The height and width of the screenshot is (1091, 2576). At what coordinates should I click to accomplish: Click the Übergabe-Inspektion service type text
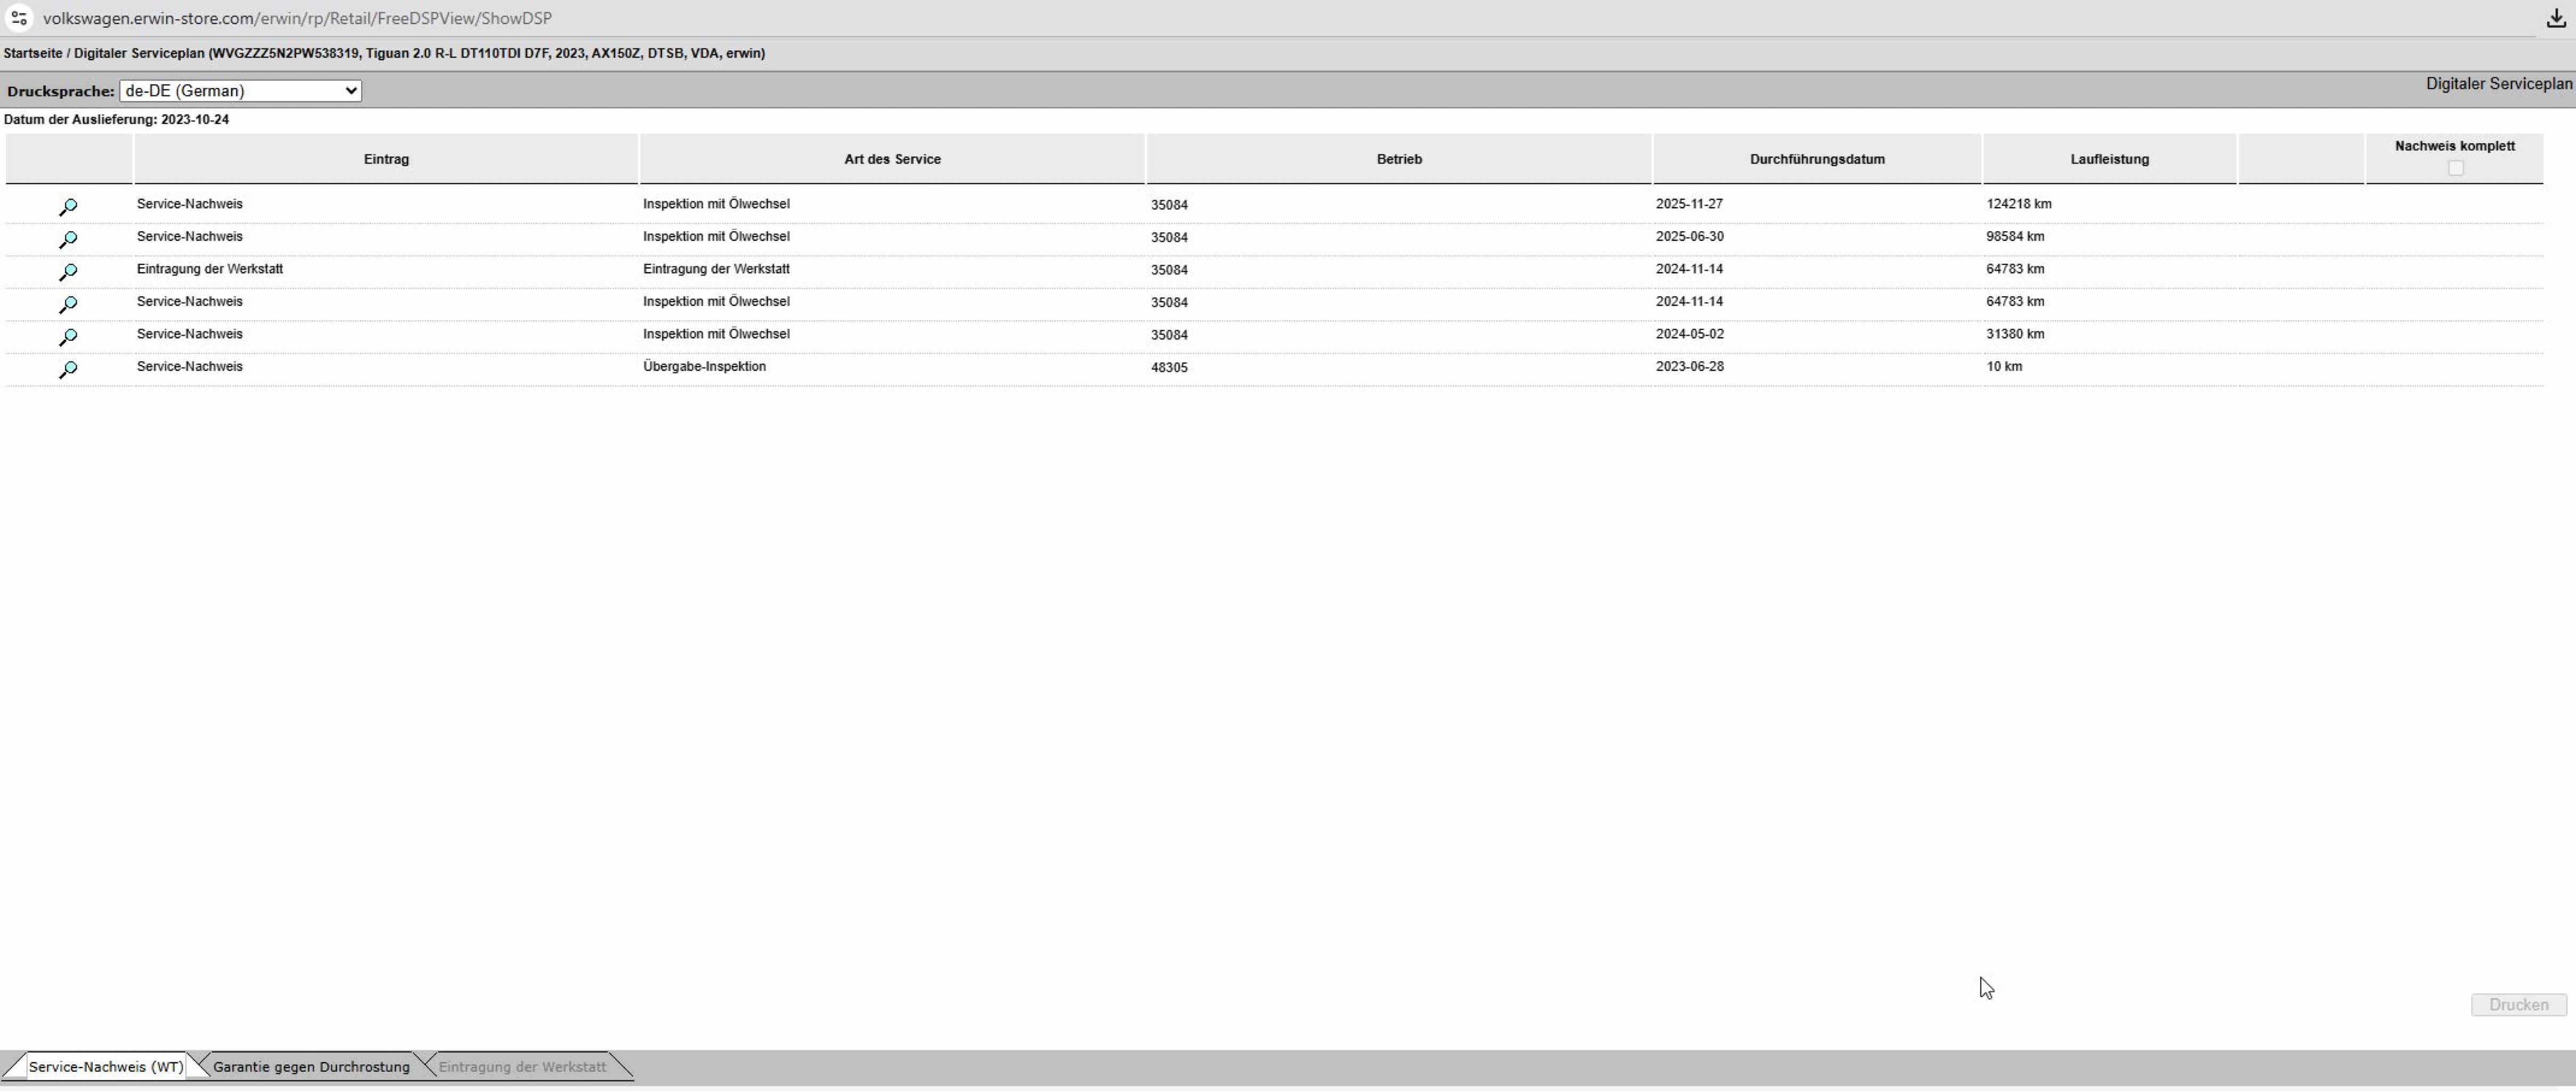point(704,367)
